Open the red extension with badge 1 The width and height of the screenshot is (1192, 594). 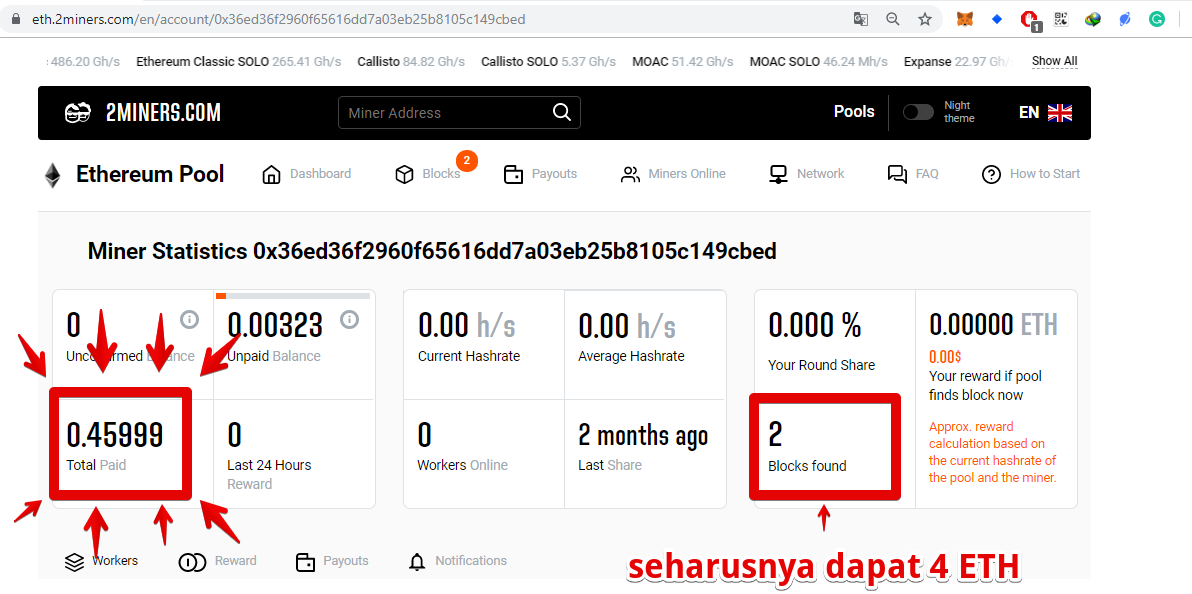tap(1030, 21)
